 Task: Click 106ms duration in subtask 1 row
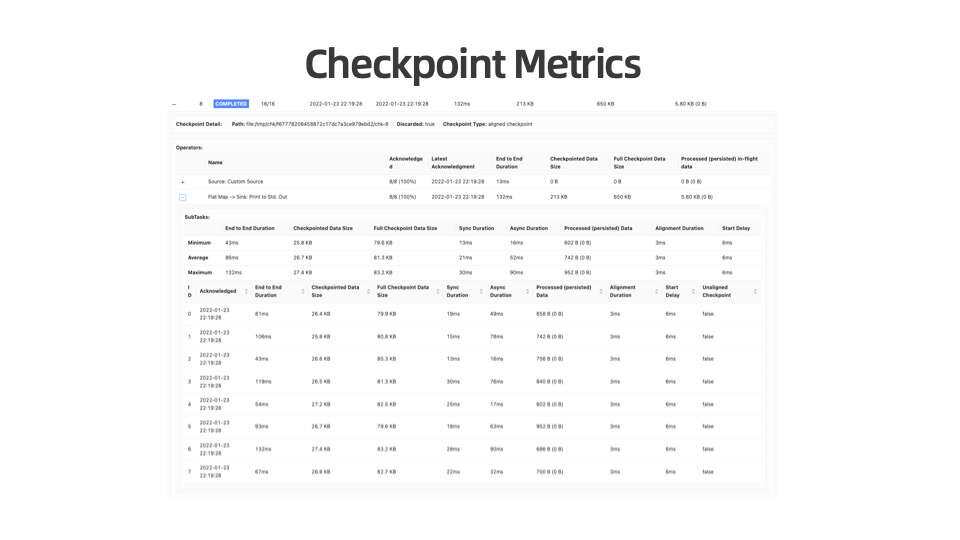263,337
